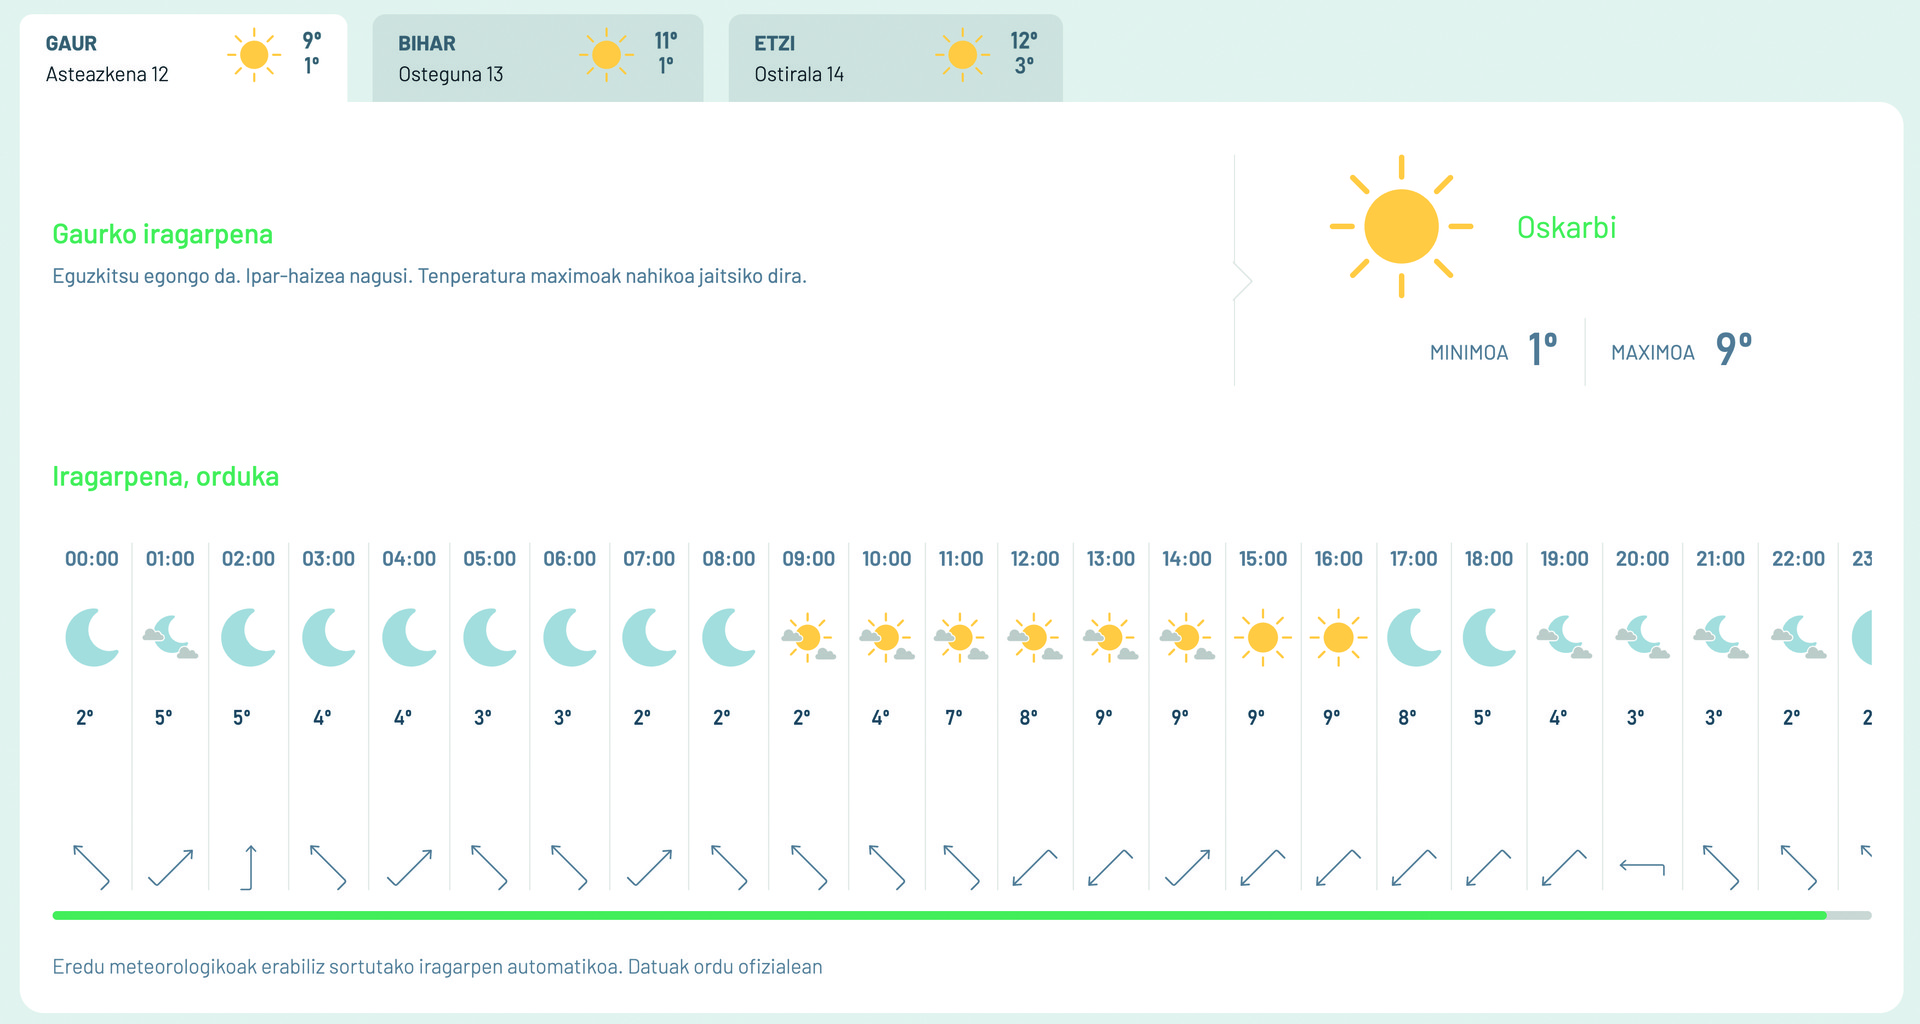
Task: Click the 7° temperature at 11:00
Action: (x=954, y=717)
